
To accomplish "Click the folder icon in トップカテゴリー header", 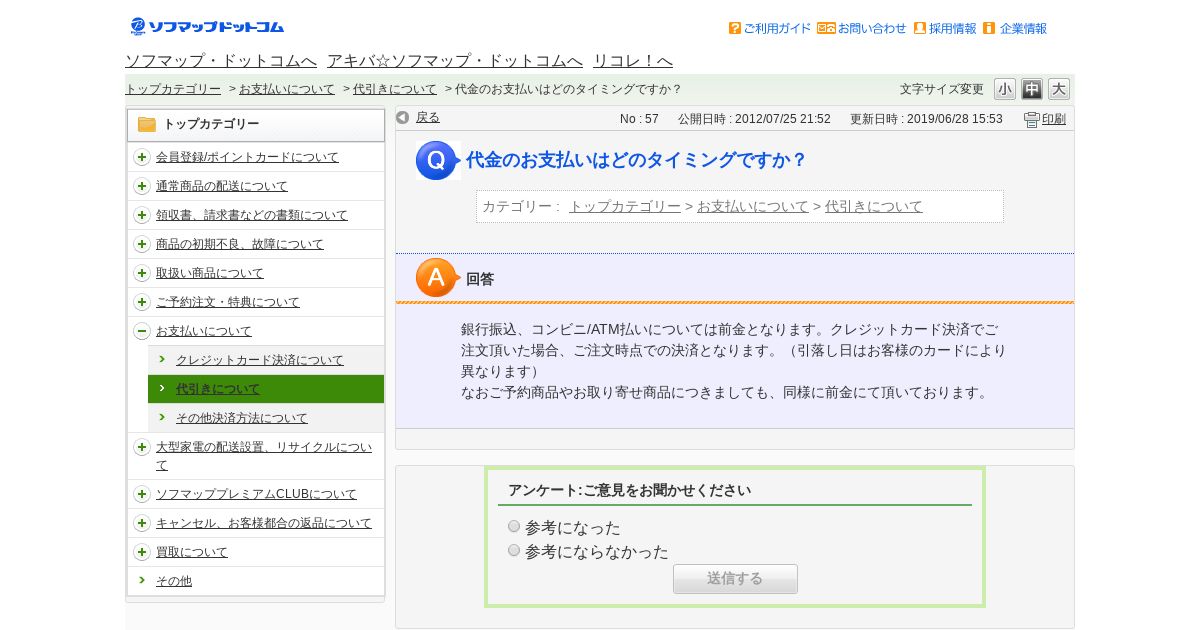I will 147,124.
